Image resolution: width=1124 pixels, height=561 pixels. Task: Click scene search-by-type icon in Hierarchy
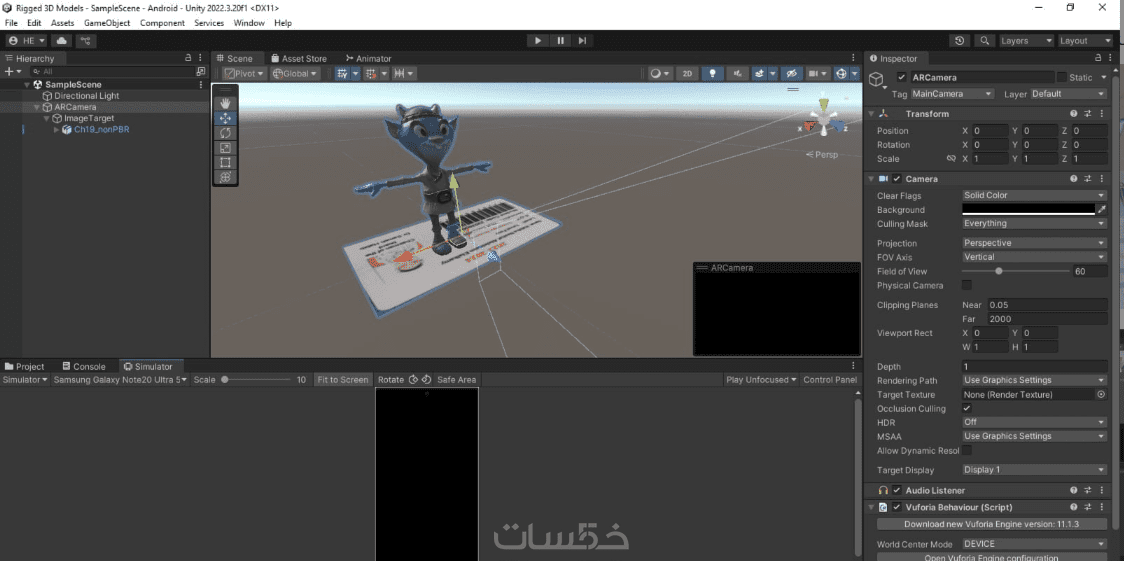coord(201,72)
